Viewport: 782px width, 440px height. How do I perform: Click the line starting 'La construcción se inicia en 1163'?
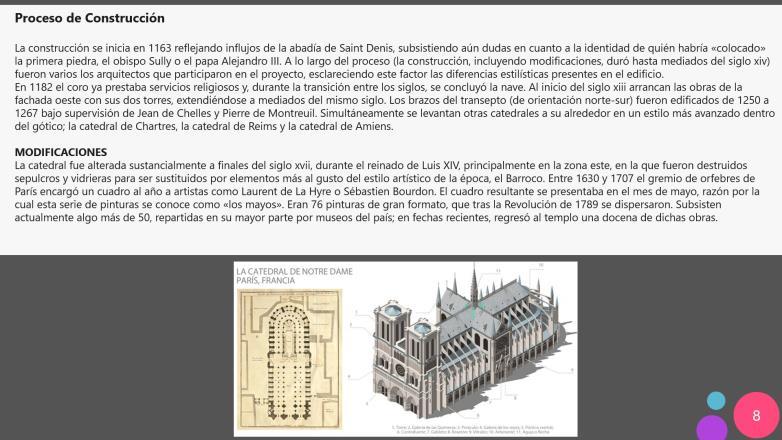point(390,48)
